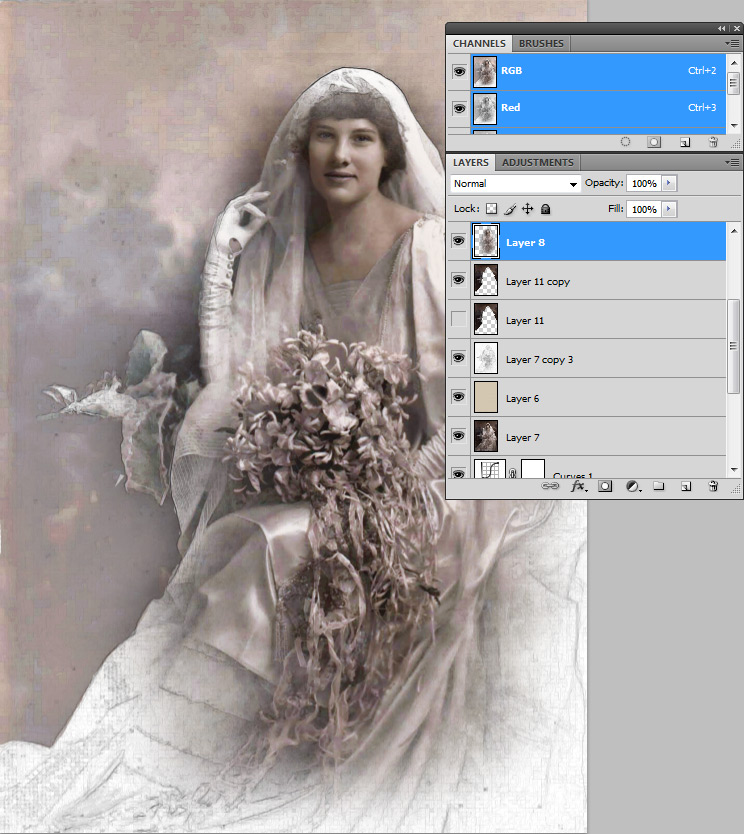The image size is (744, 834).
Task: Delete current channel trash icon
Action: (714, 142)
